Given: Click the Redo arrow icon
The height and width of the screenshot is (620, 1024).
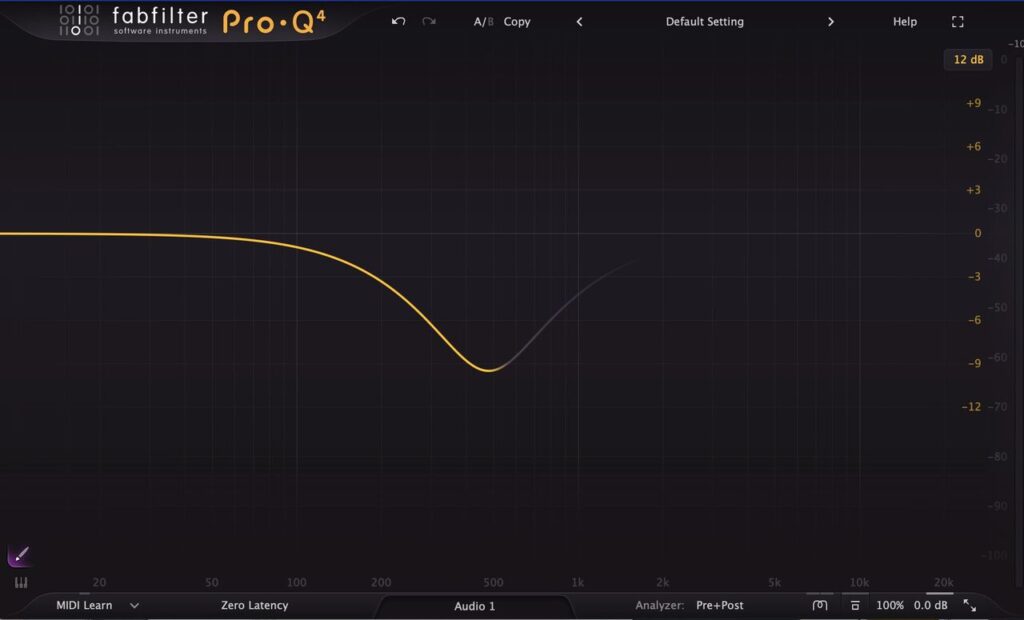Looking at the screenshot, I should (428, 22).
